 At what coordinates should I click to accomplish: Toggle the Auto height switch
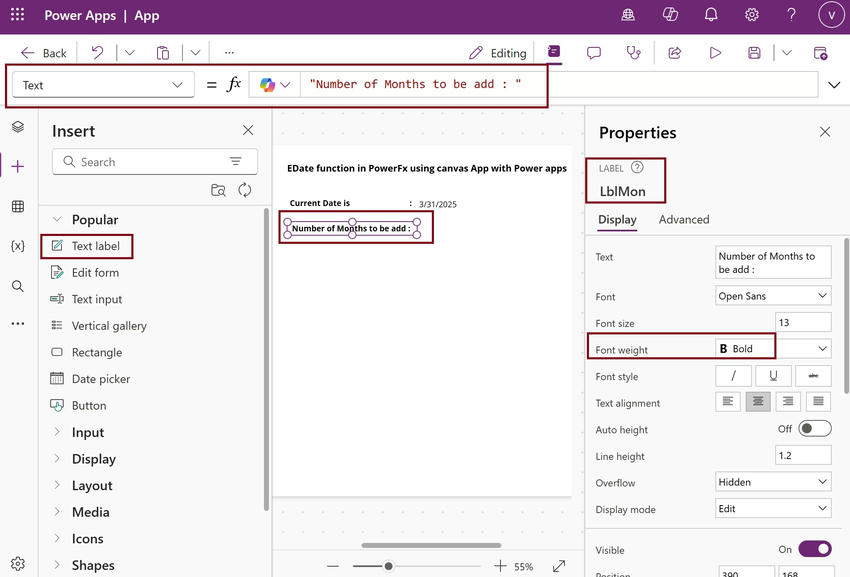pos(814,428)
